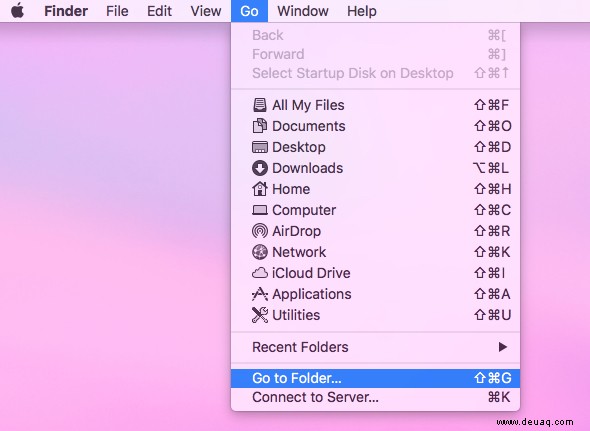Click the Forward menu item
Image resolution: width=590 pixels, height=431 pixels.
(x=376, y=54)
